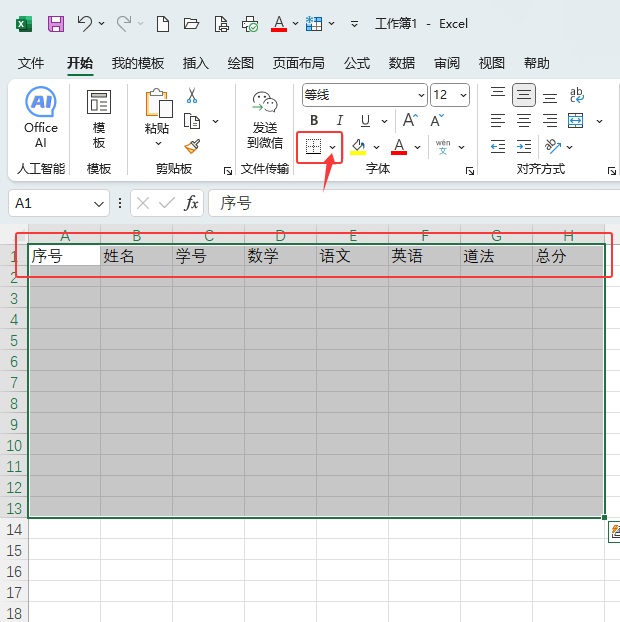Apply the ribbon red font color A button
620x622 pixels.
[399, 147]
